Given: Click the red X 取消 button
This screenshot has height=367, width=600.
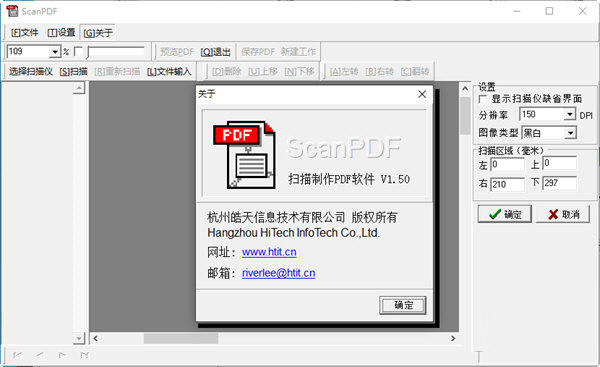Looking at the screenshot, I should (x=563, y=214).
